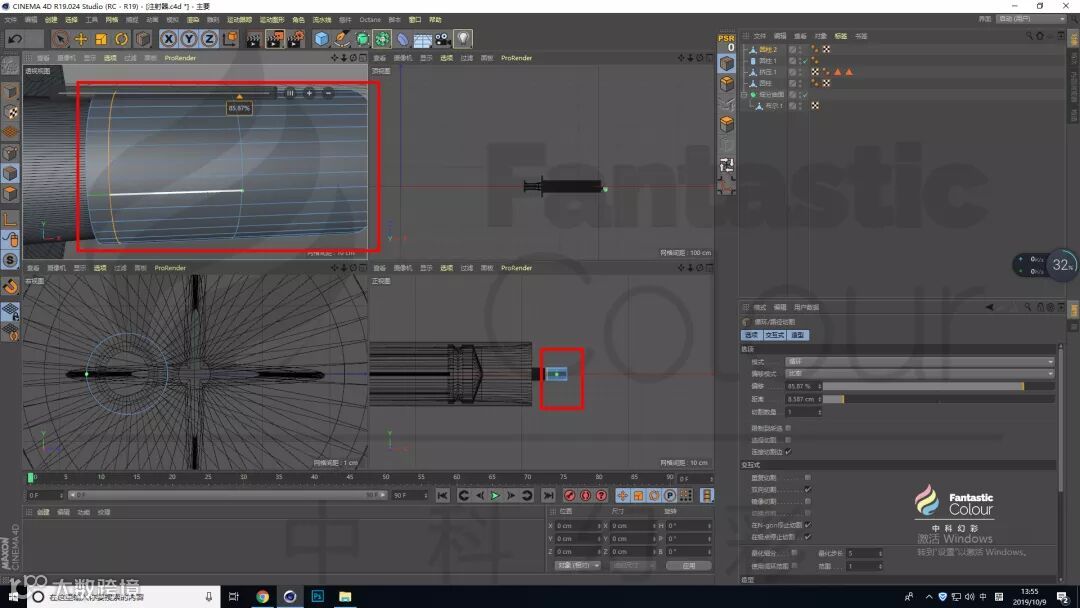Select the Move tool in the top toolbar
This screenshot has width=1080, height=608.
point(81,39)
